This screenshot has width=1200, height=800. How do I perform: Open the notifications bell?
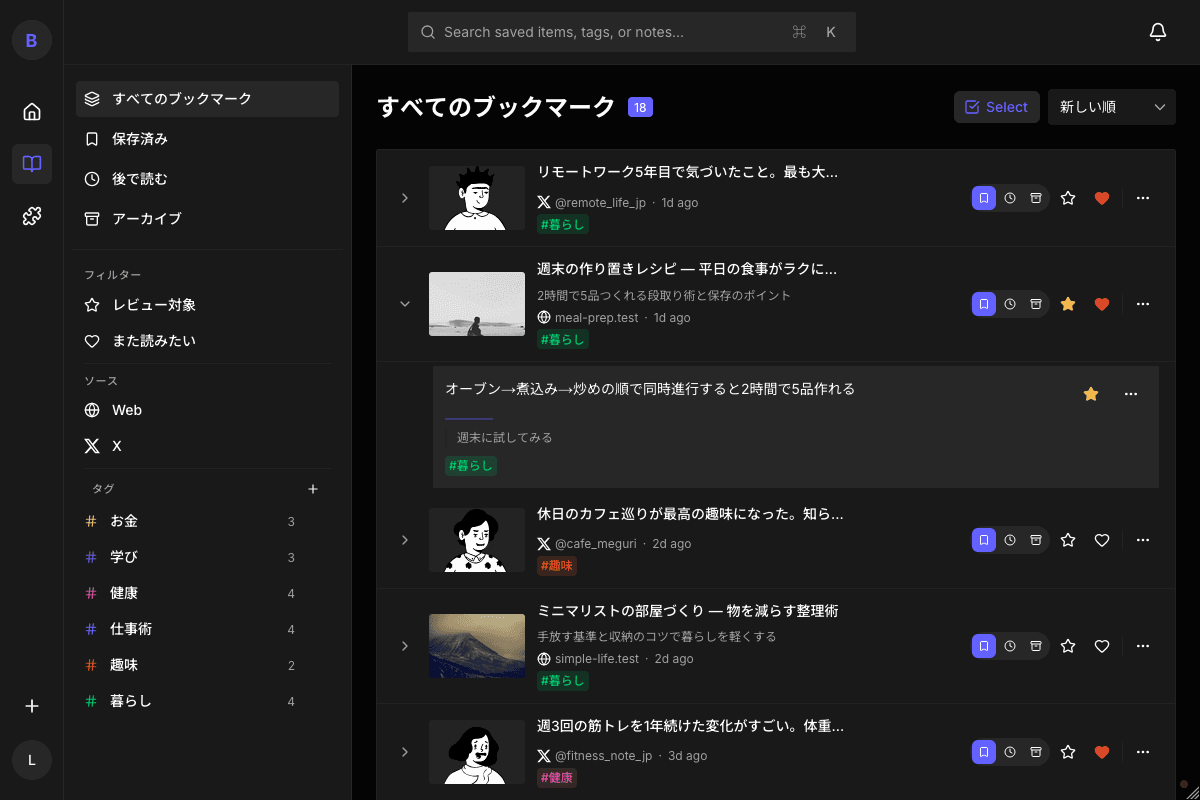pyautogui.click(x=1157, y=32)
